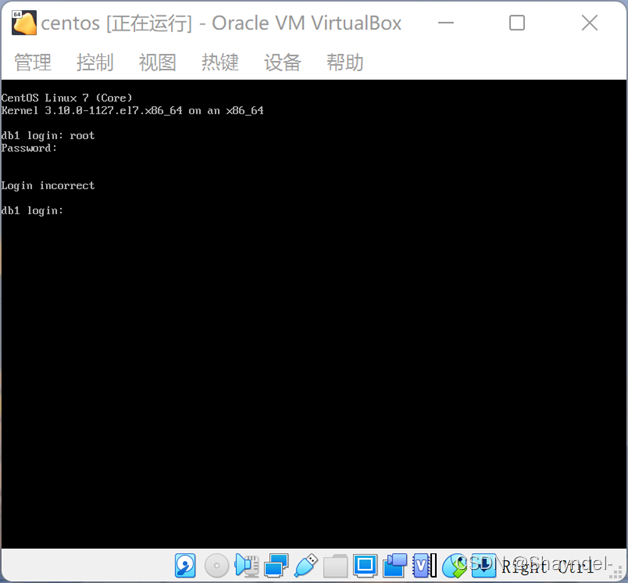The image size is (628, 583).
Task: Click the shared folders status icon
Action: click(x=335, y=565)
